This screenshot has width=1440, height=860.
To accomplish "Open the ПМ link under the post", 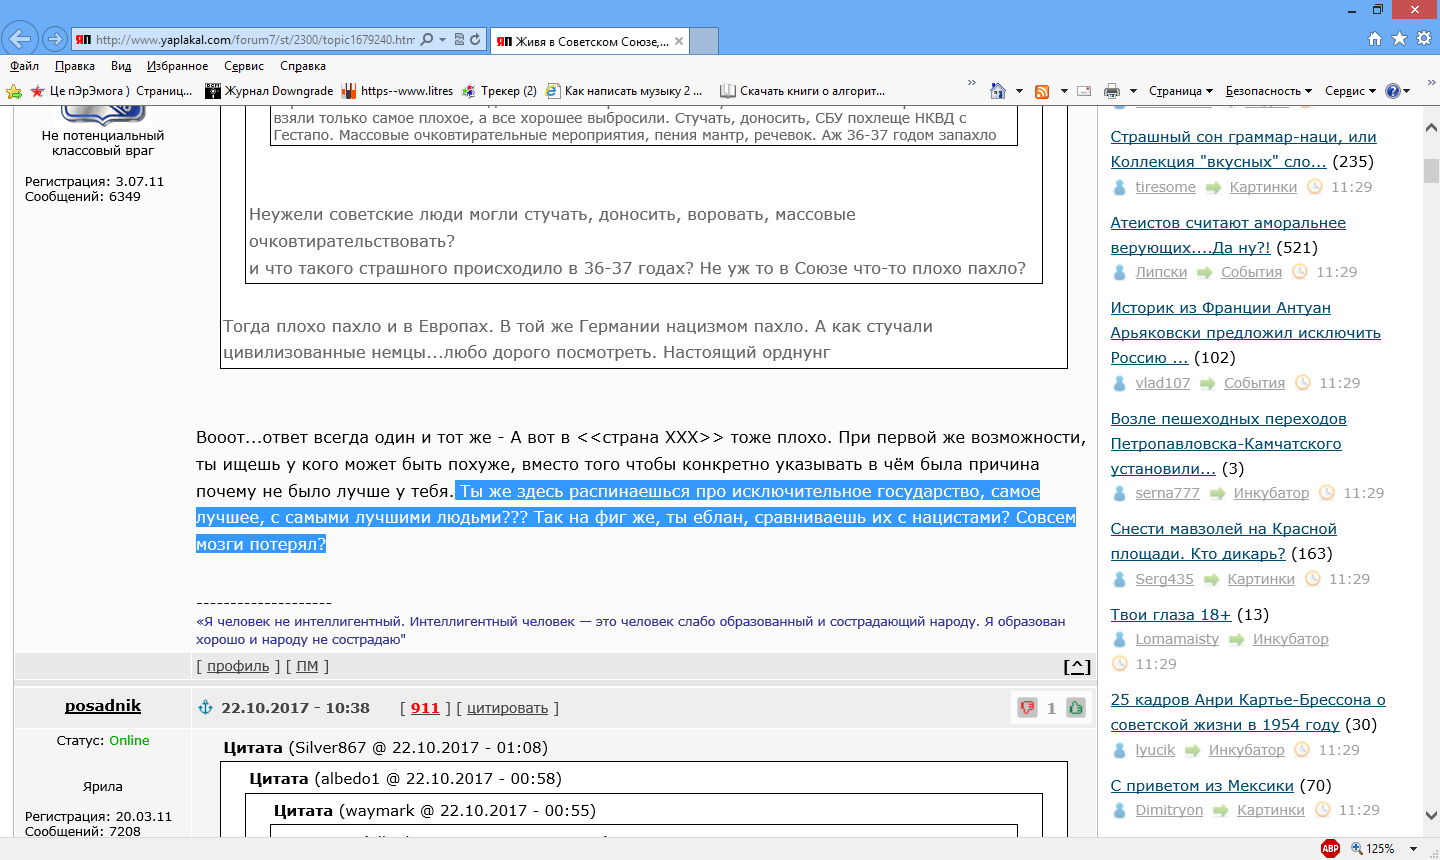I will tap(307, 666).
